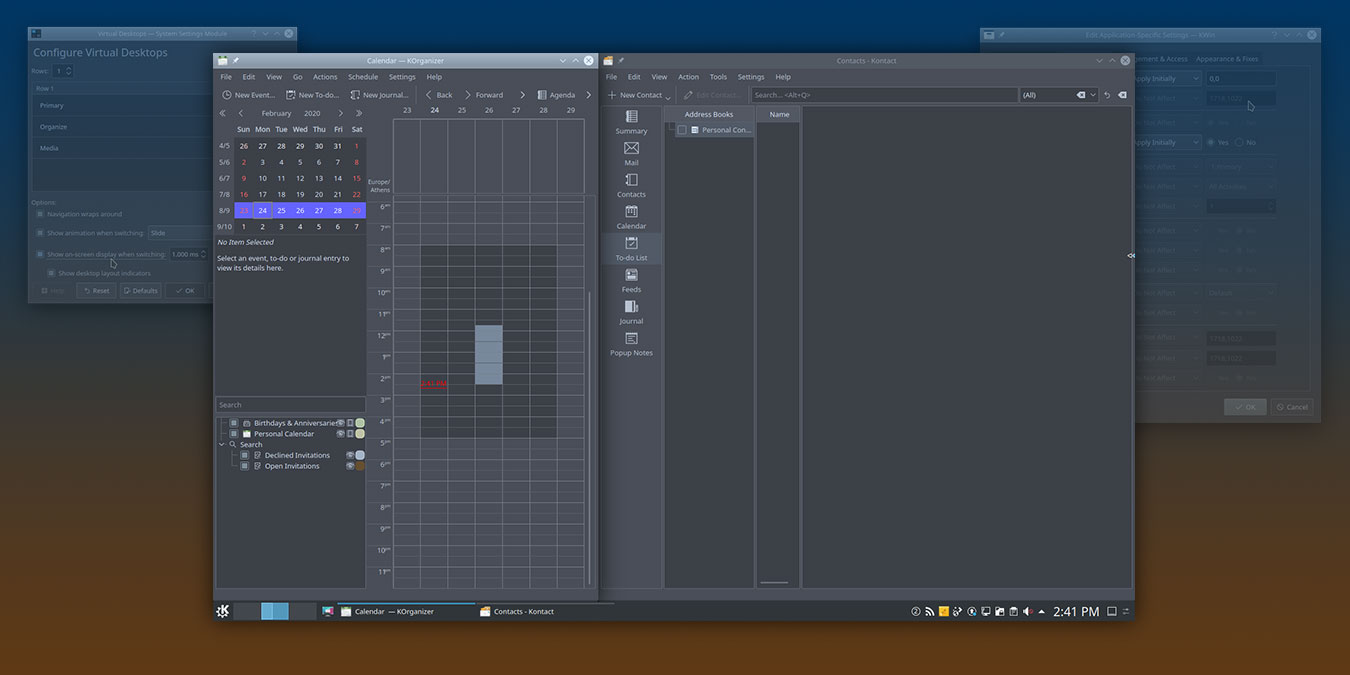Collapse the Search group in calendar list
Viewport: 1350px width, 675px height.
point(224,443)
